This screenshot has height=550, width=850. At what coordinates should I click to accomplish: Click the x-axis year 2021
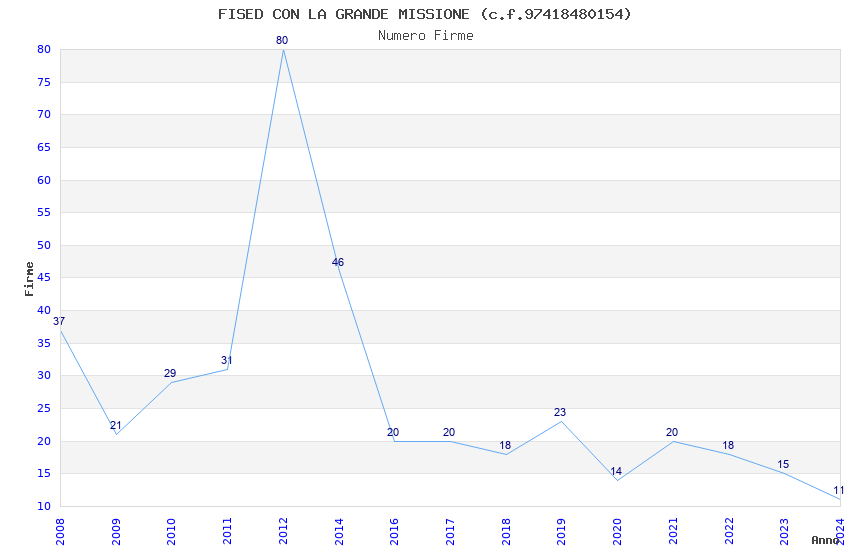673,531
